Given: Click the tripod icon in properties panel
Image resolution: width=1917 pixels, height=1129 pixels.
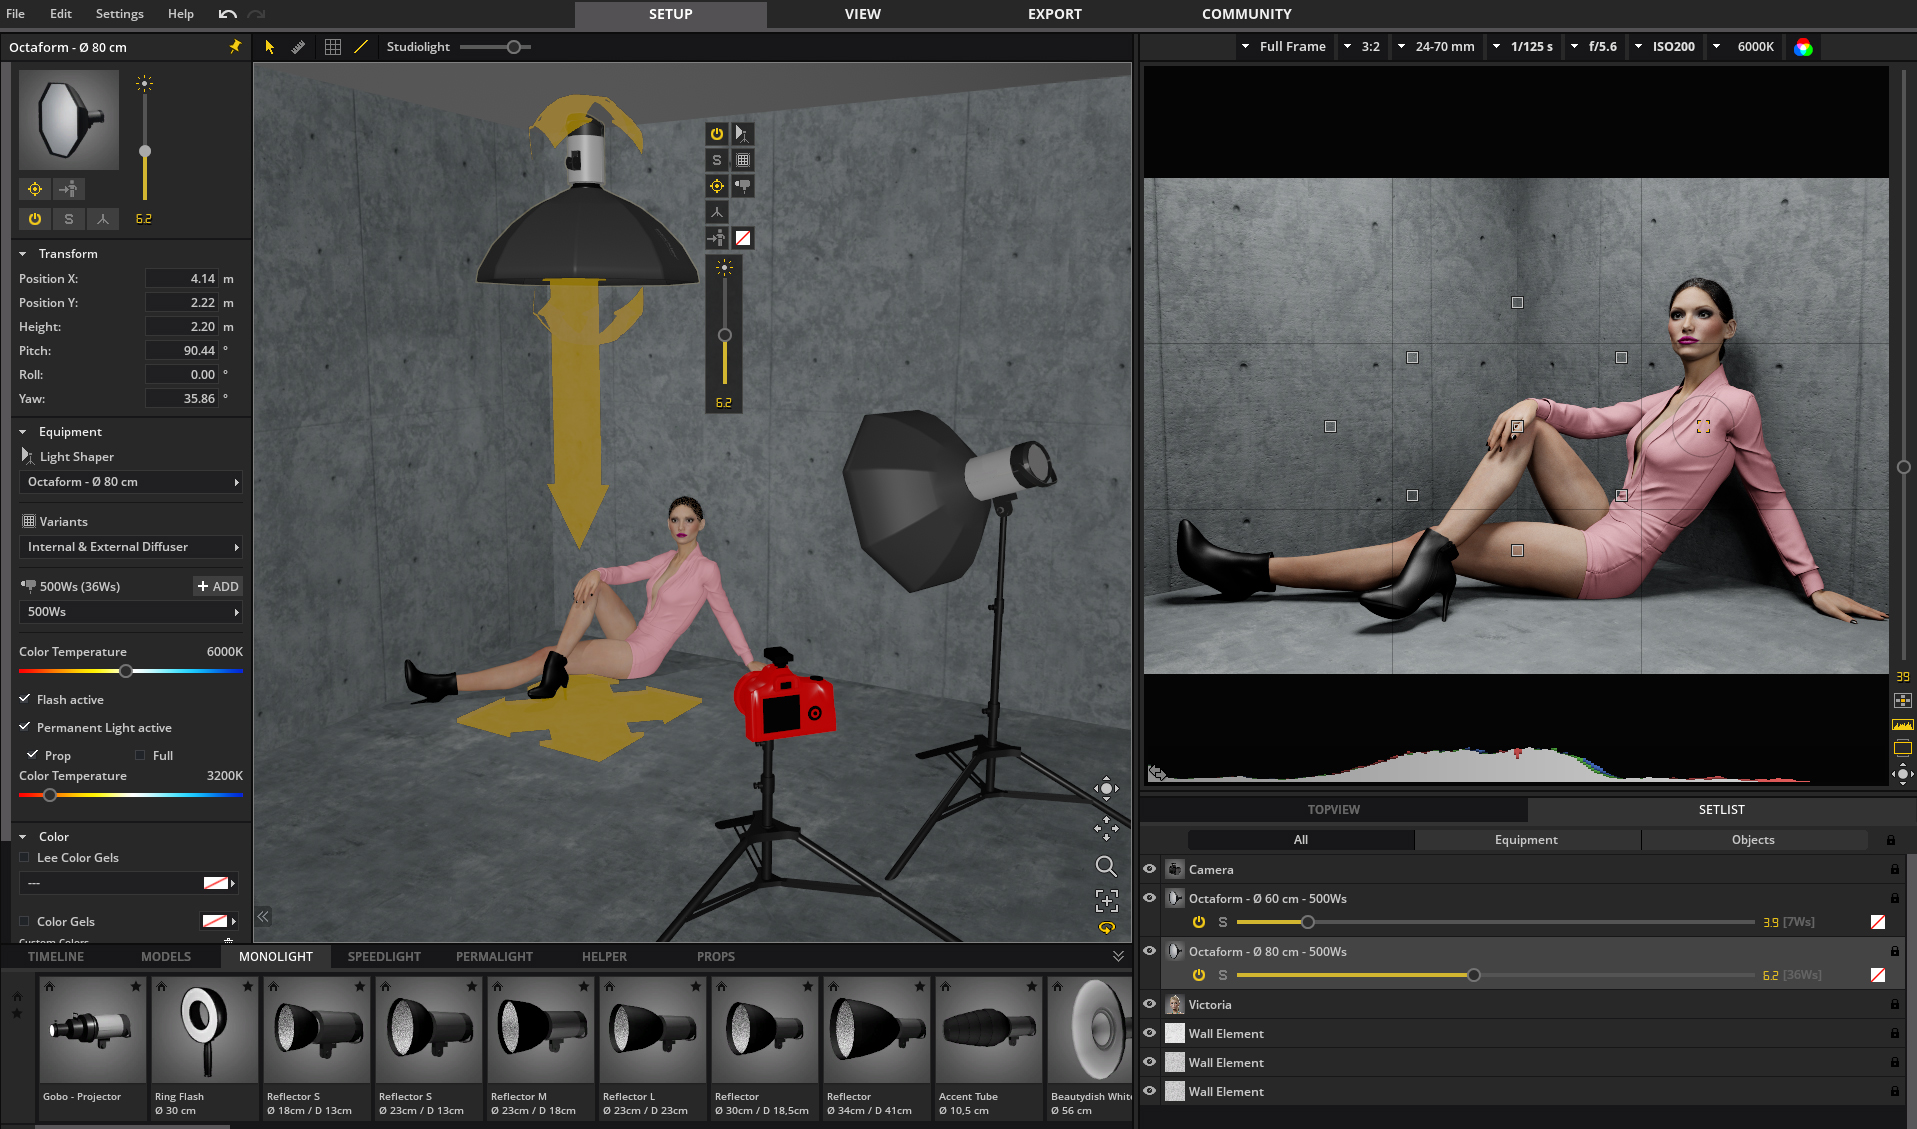Looking at the screenshot, I should (x=103, y=219).
